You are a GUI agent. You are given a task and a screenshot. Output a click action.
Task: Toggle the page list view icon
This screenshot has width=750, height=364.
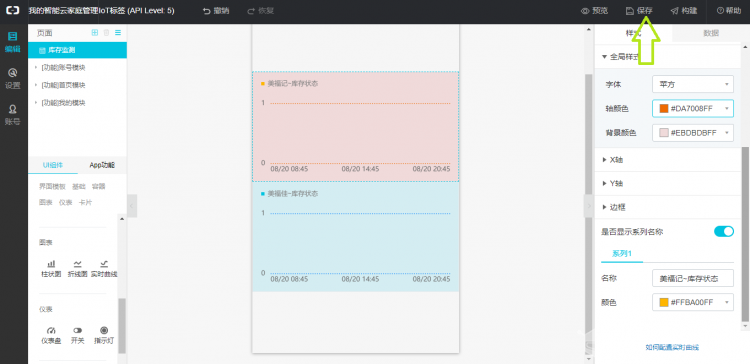(x=118, y=33)
